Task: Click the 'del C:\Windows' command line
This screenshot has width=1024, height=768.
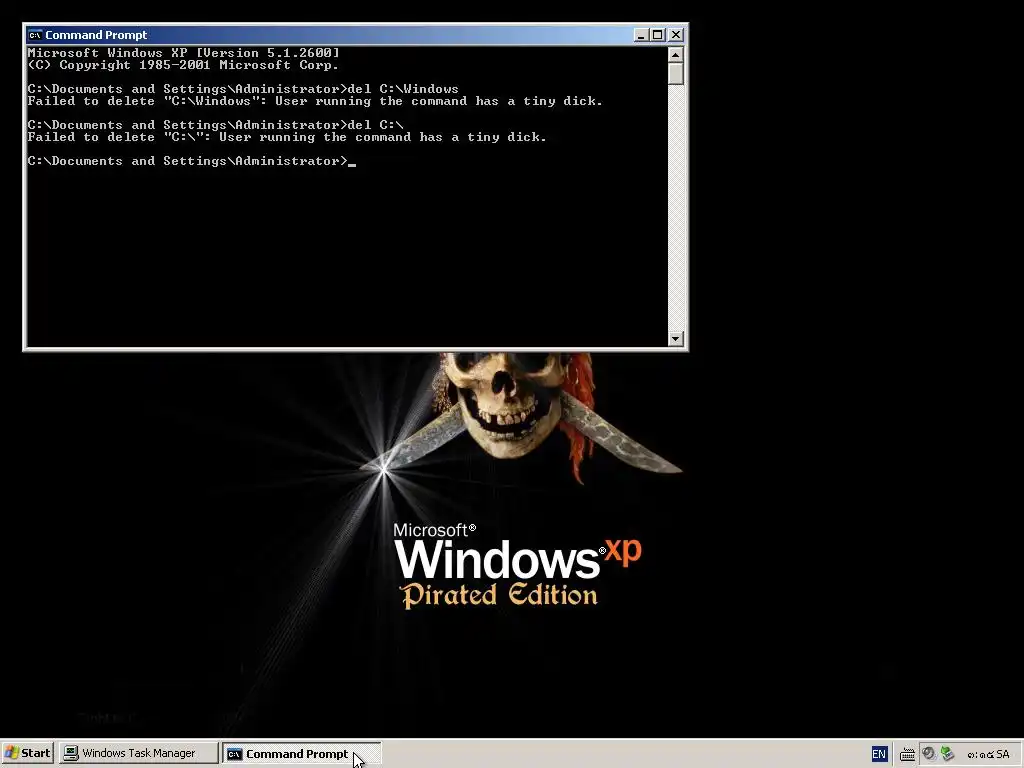Action: point(243,89)
